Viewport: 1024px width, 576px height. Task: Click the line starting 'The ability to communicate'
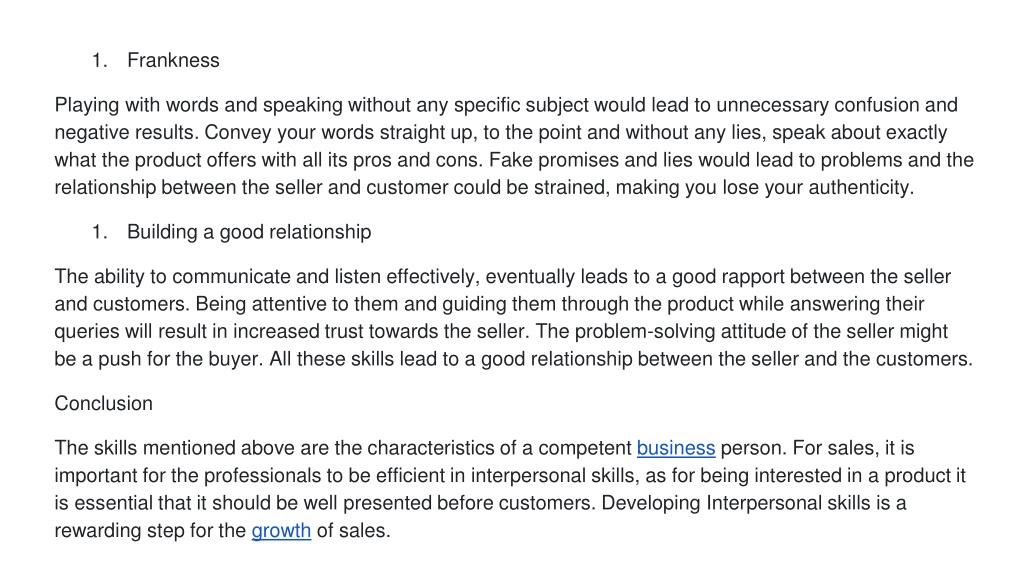pyautogui.click(x=503, y=277)
